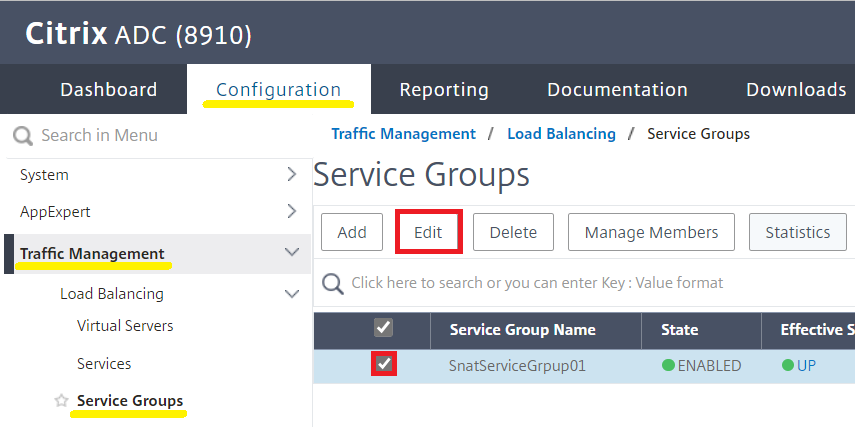Open the Reporting tab
Image resolution: width=855 pixels, height=427 pixels.
pos(444,89)
